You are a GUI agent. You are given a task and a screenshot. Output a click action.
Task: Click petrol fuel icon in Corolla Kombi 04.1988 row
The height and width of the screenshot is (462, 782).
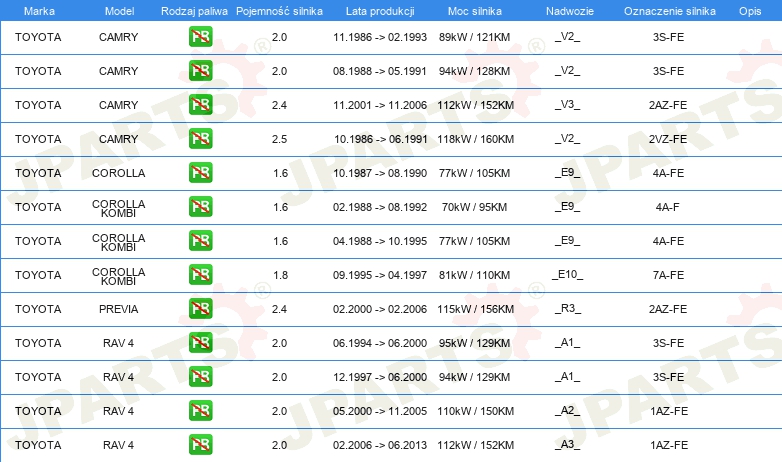pos(200,240)
